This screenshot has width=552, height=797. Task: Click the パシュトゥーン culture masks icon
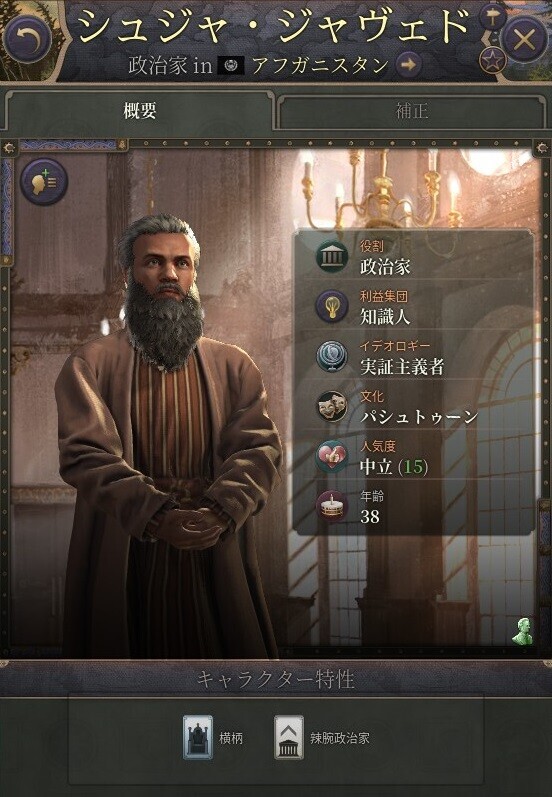(332, 406)
